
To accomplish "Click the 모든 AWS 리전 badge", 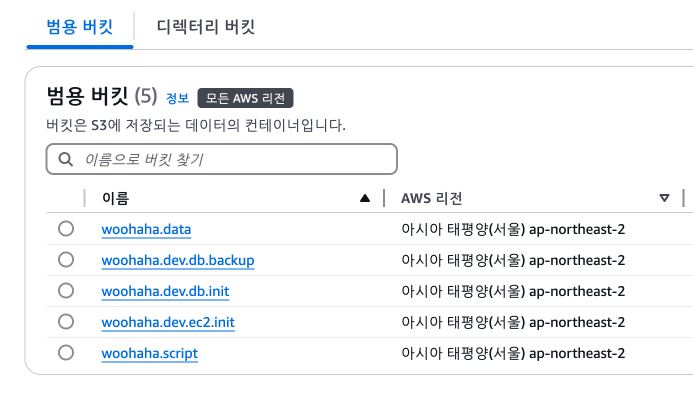I will 245,98.
